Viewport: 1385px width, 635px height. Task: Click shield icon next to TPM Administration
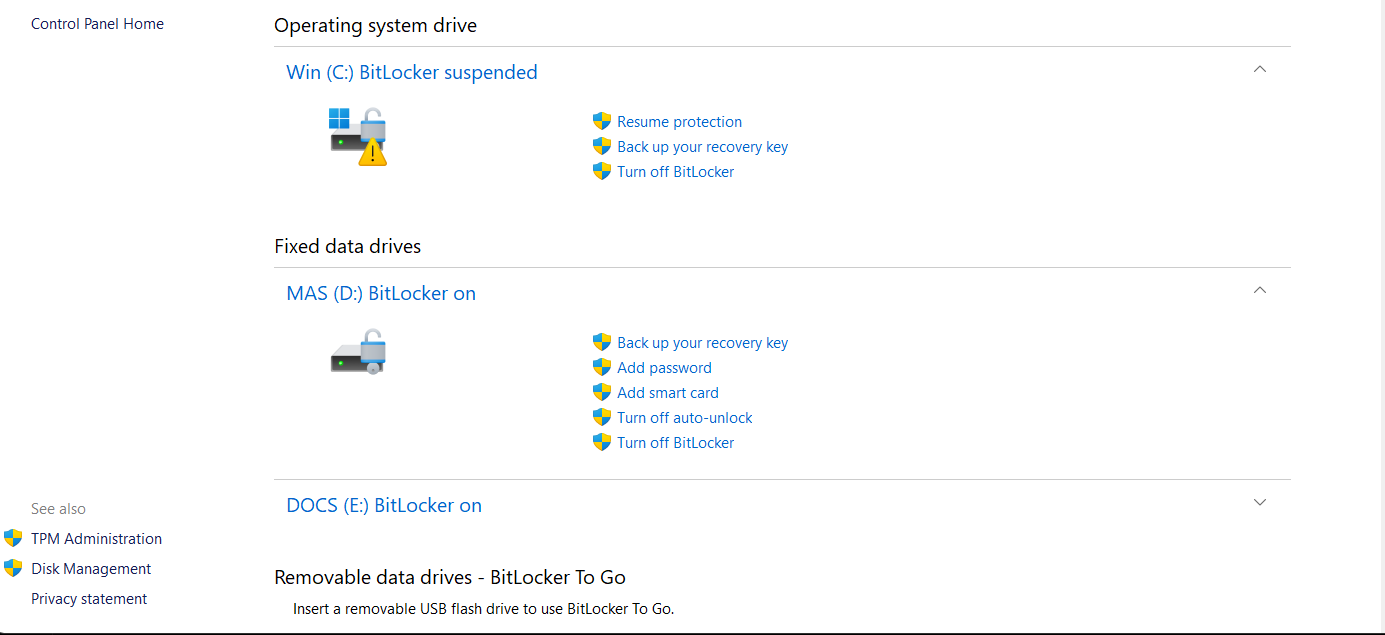(x=13, y=538)
